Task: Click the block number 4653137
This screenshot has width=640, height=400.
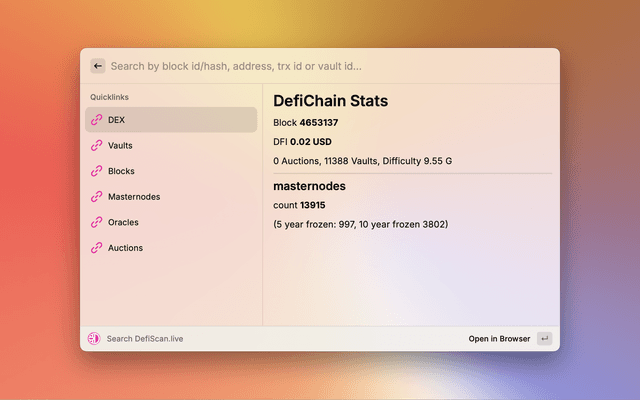Action: 318,122
